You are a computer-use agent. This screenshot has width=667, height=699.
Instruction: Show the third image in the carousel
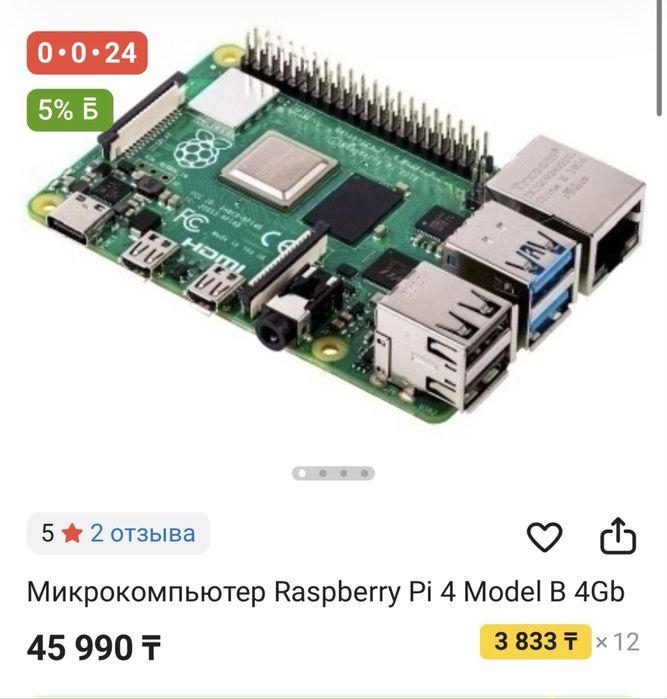[344, 473]
